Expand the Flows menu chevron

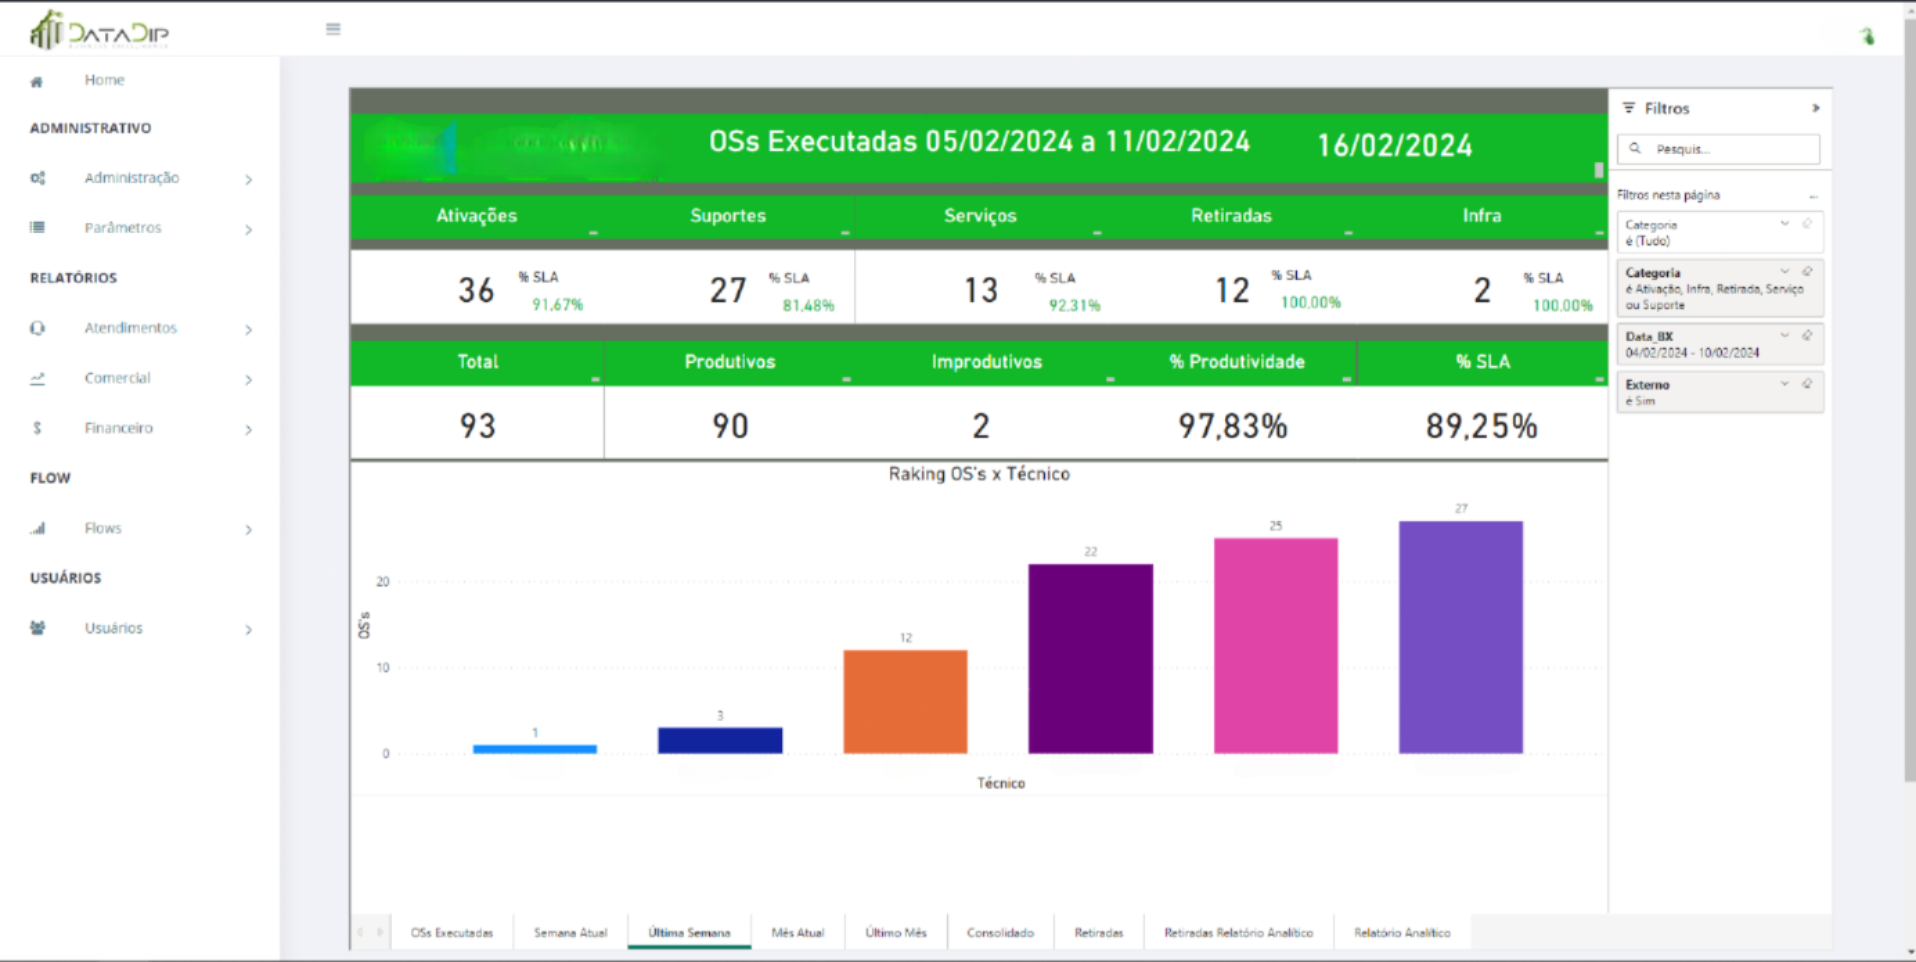point(248,529)
